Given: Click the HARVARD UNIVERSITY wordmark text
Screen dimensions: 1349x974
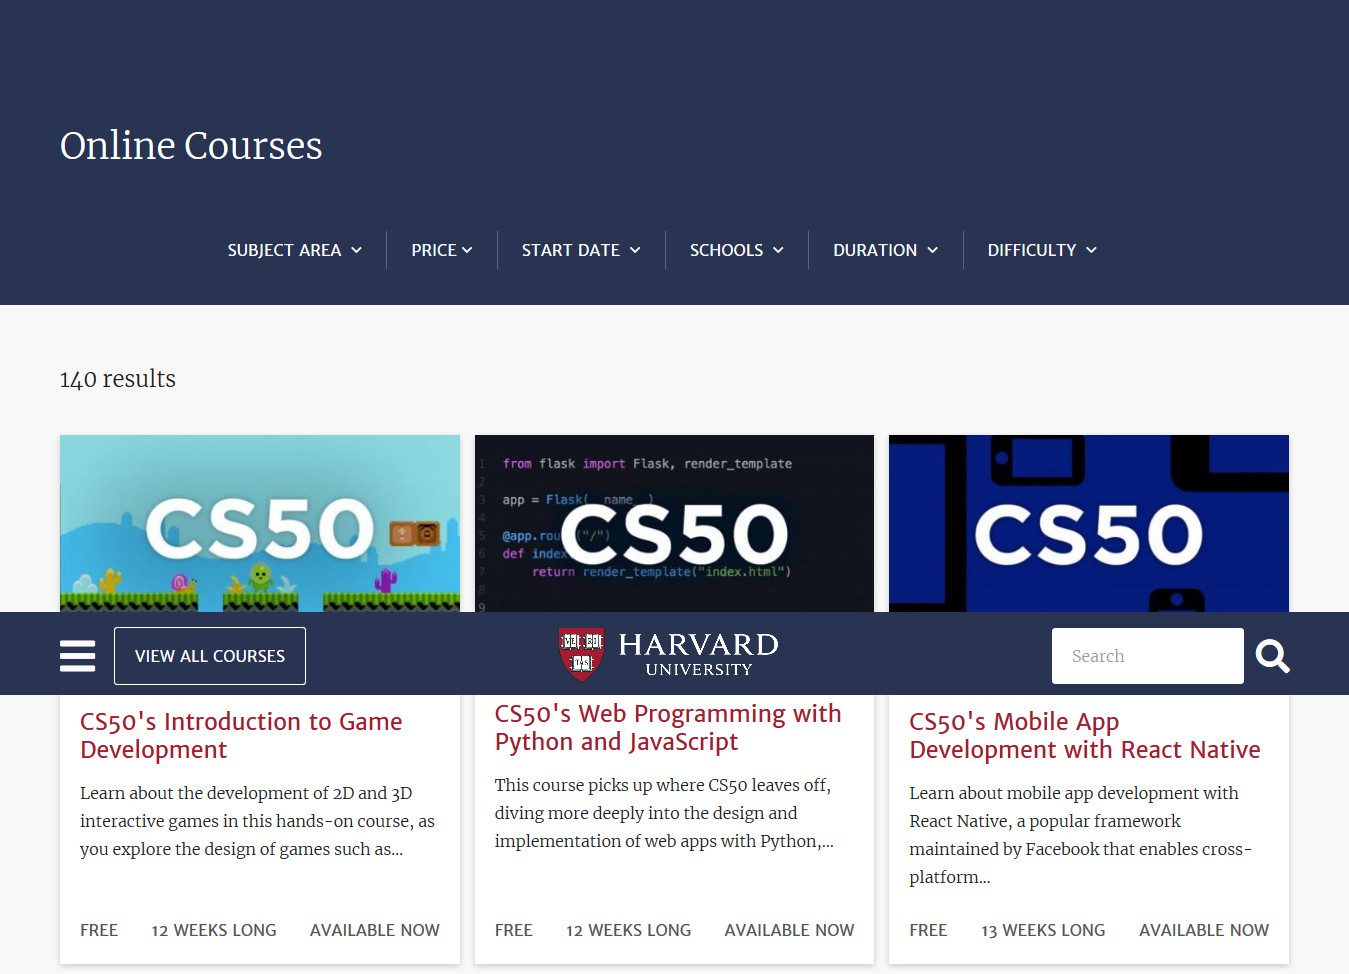Looking at the screenshot, I should (x=698, y=655).
